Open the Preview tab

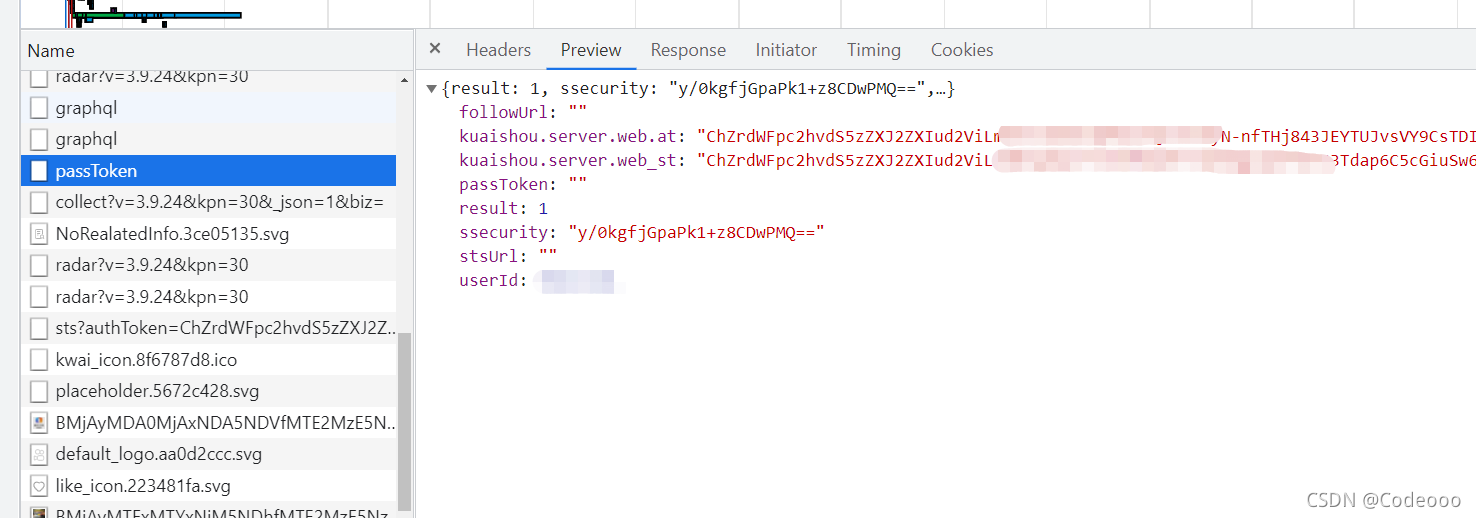click(591, 50)
